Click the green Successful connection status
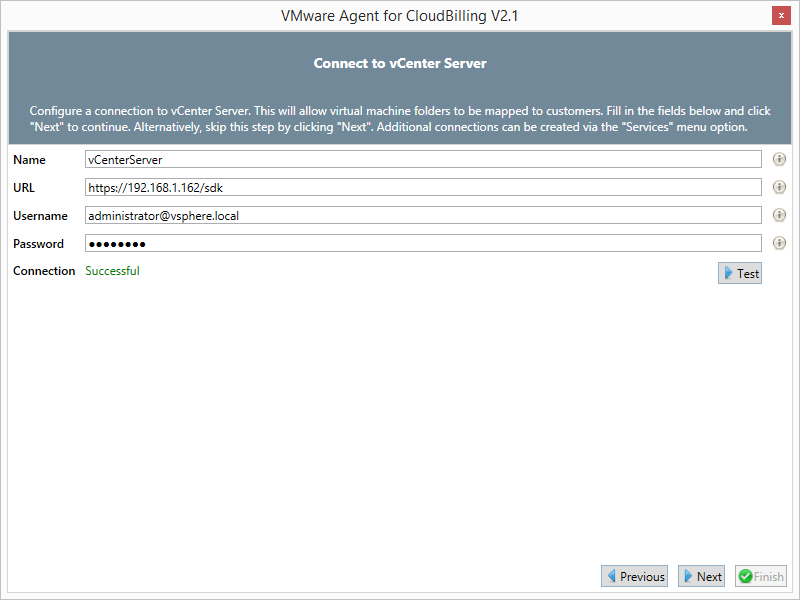Image resolution: width=800 pixels, height=600 pixels. click(112, 270)
